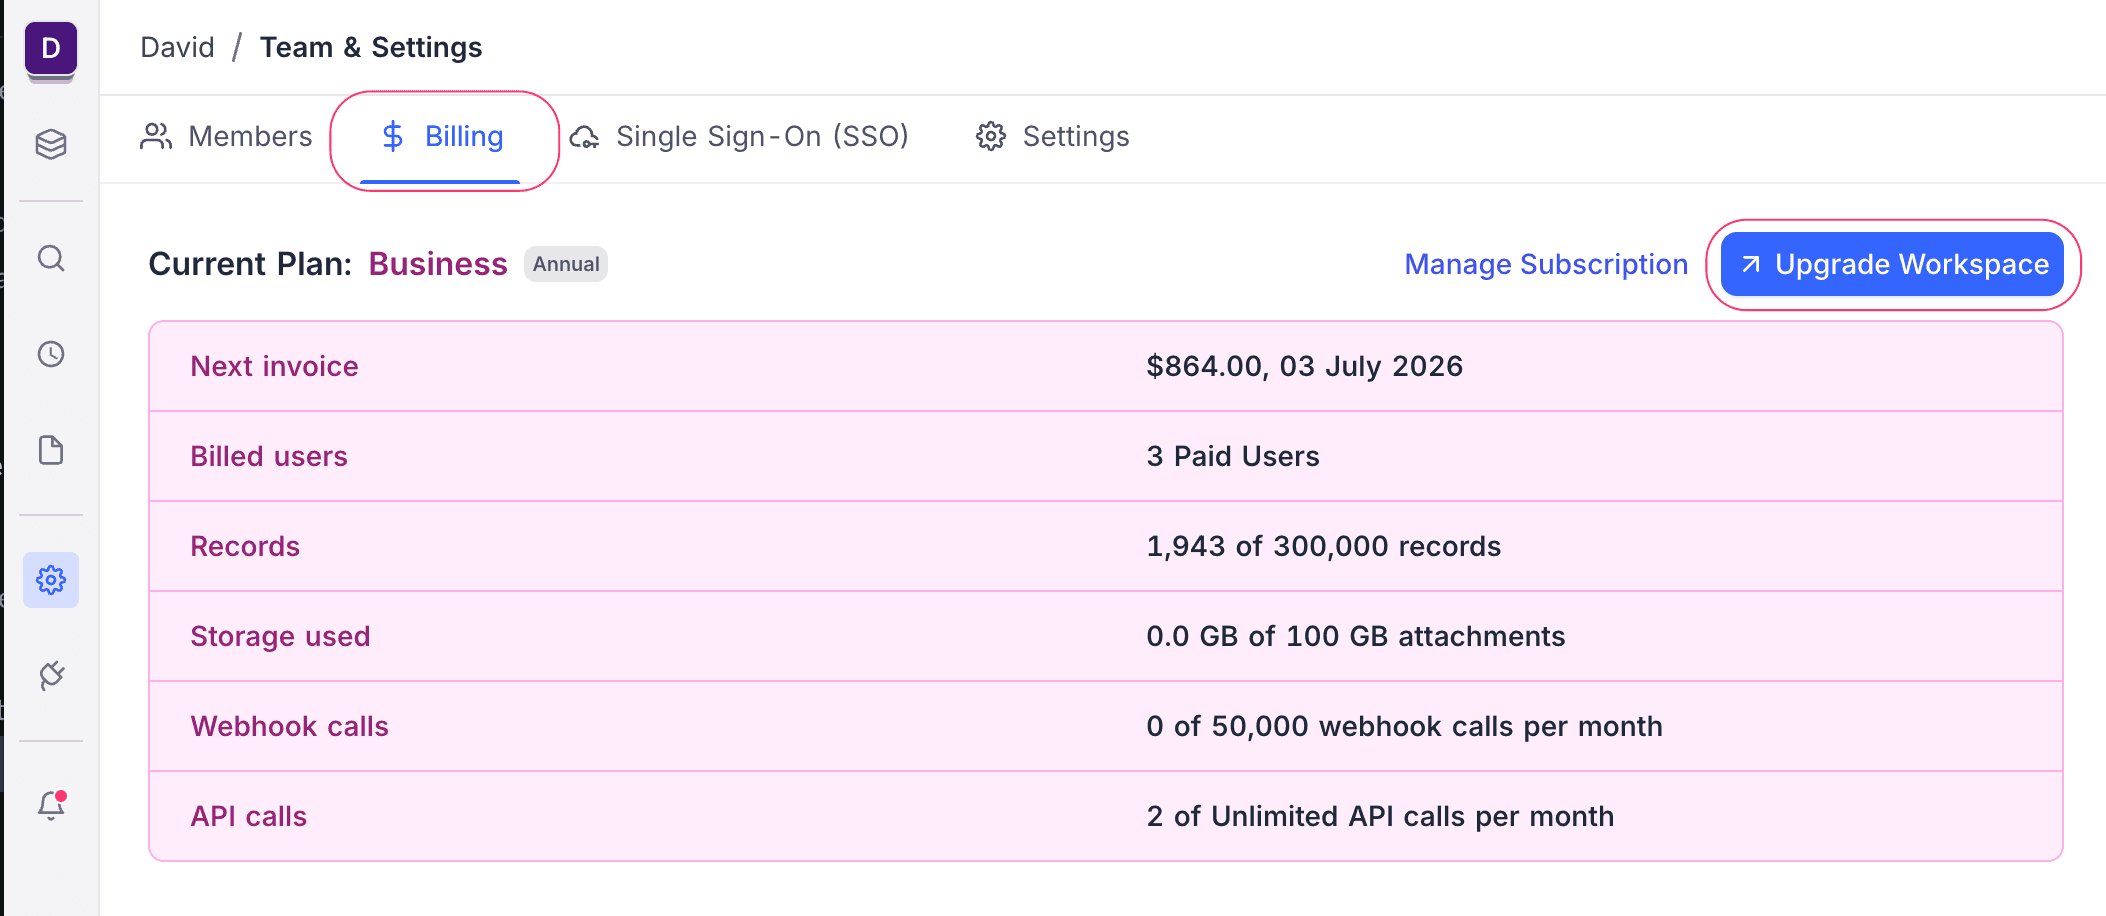Go to the Settings tab
The height and width of the screenshot is (916, 2106).
point(1053,137)
